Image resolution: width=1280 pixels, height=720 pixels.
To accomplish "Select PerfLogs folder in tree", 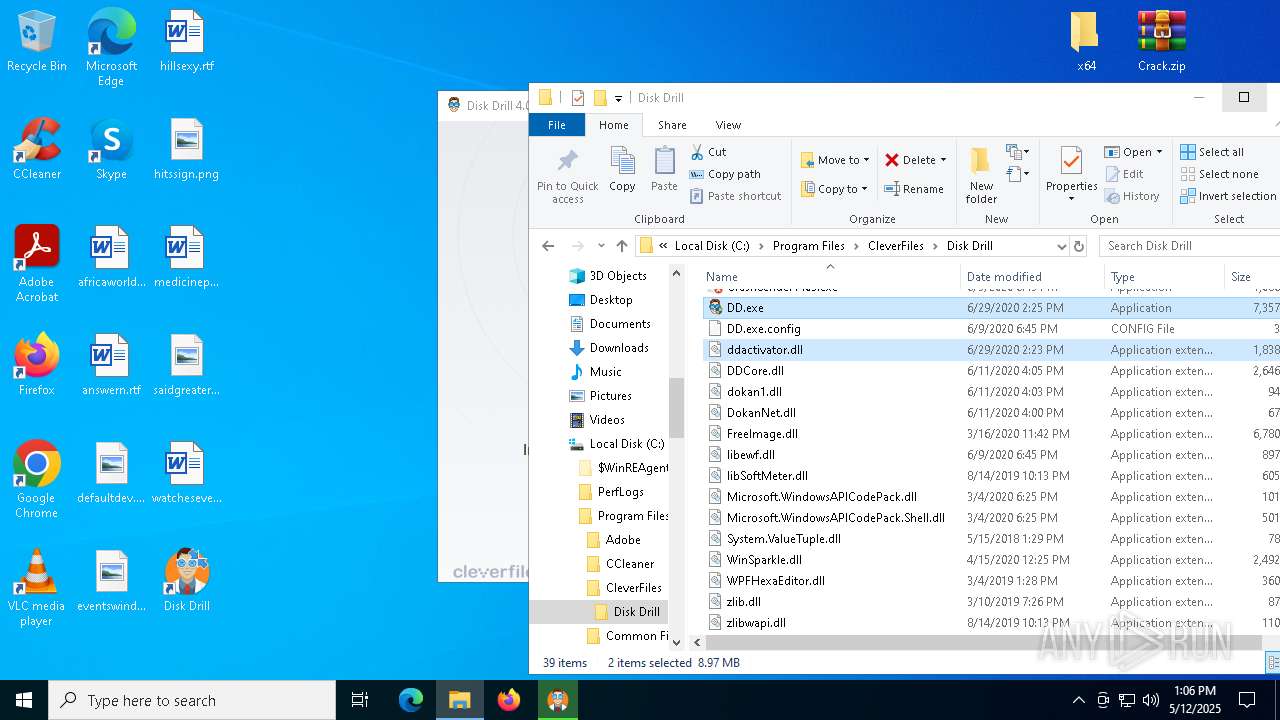I will 620,492.
